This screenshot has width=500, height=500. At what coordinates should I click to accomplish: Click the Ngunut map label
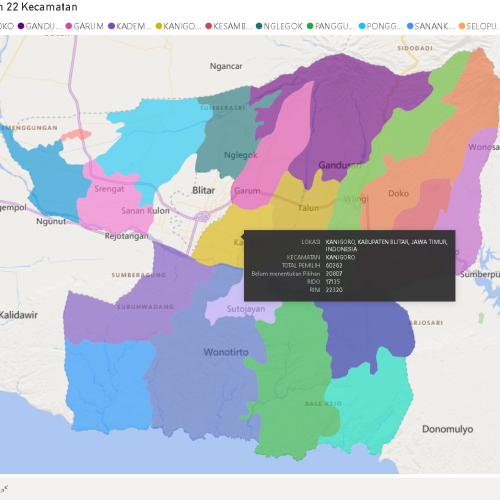click(51, 221)
